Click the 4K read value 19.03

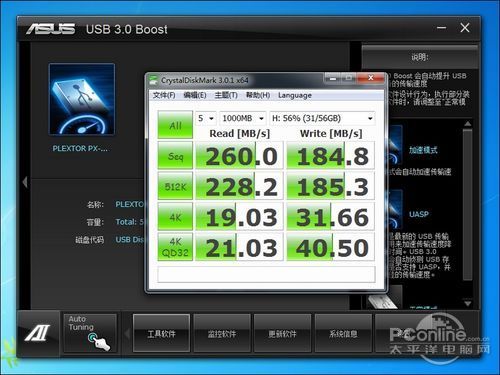click(x=239, y=217)
